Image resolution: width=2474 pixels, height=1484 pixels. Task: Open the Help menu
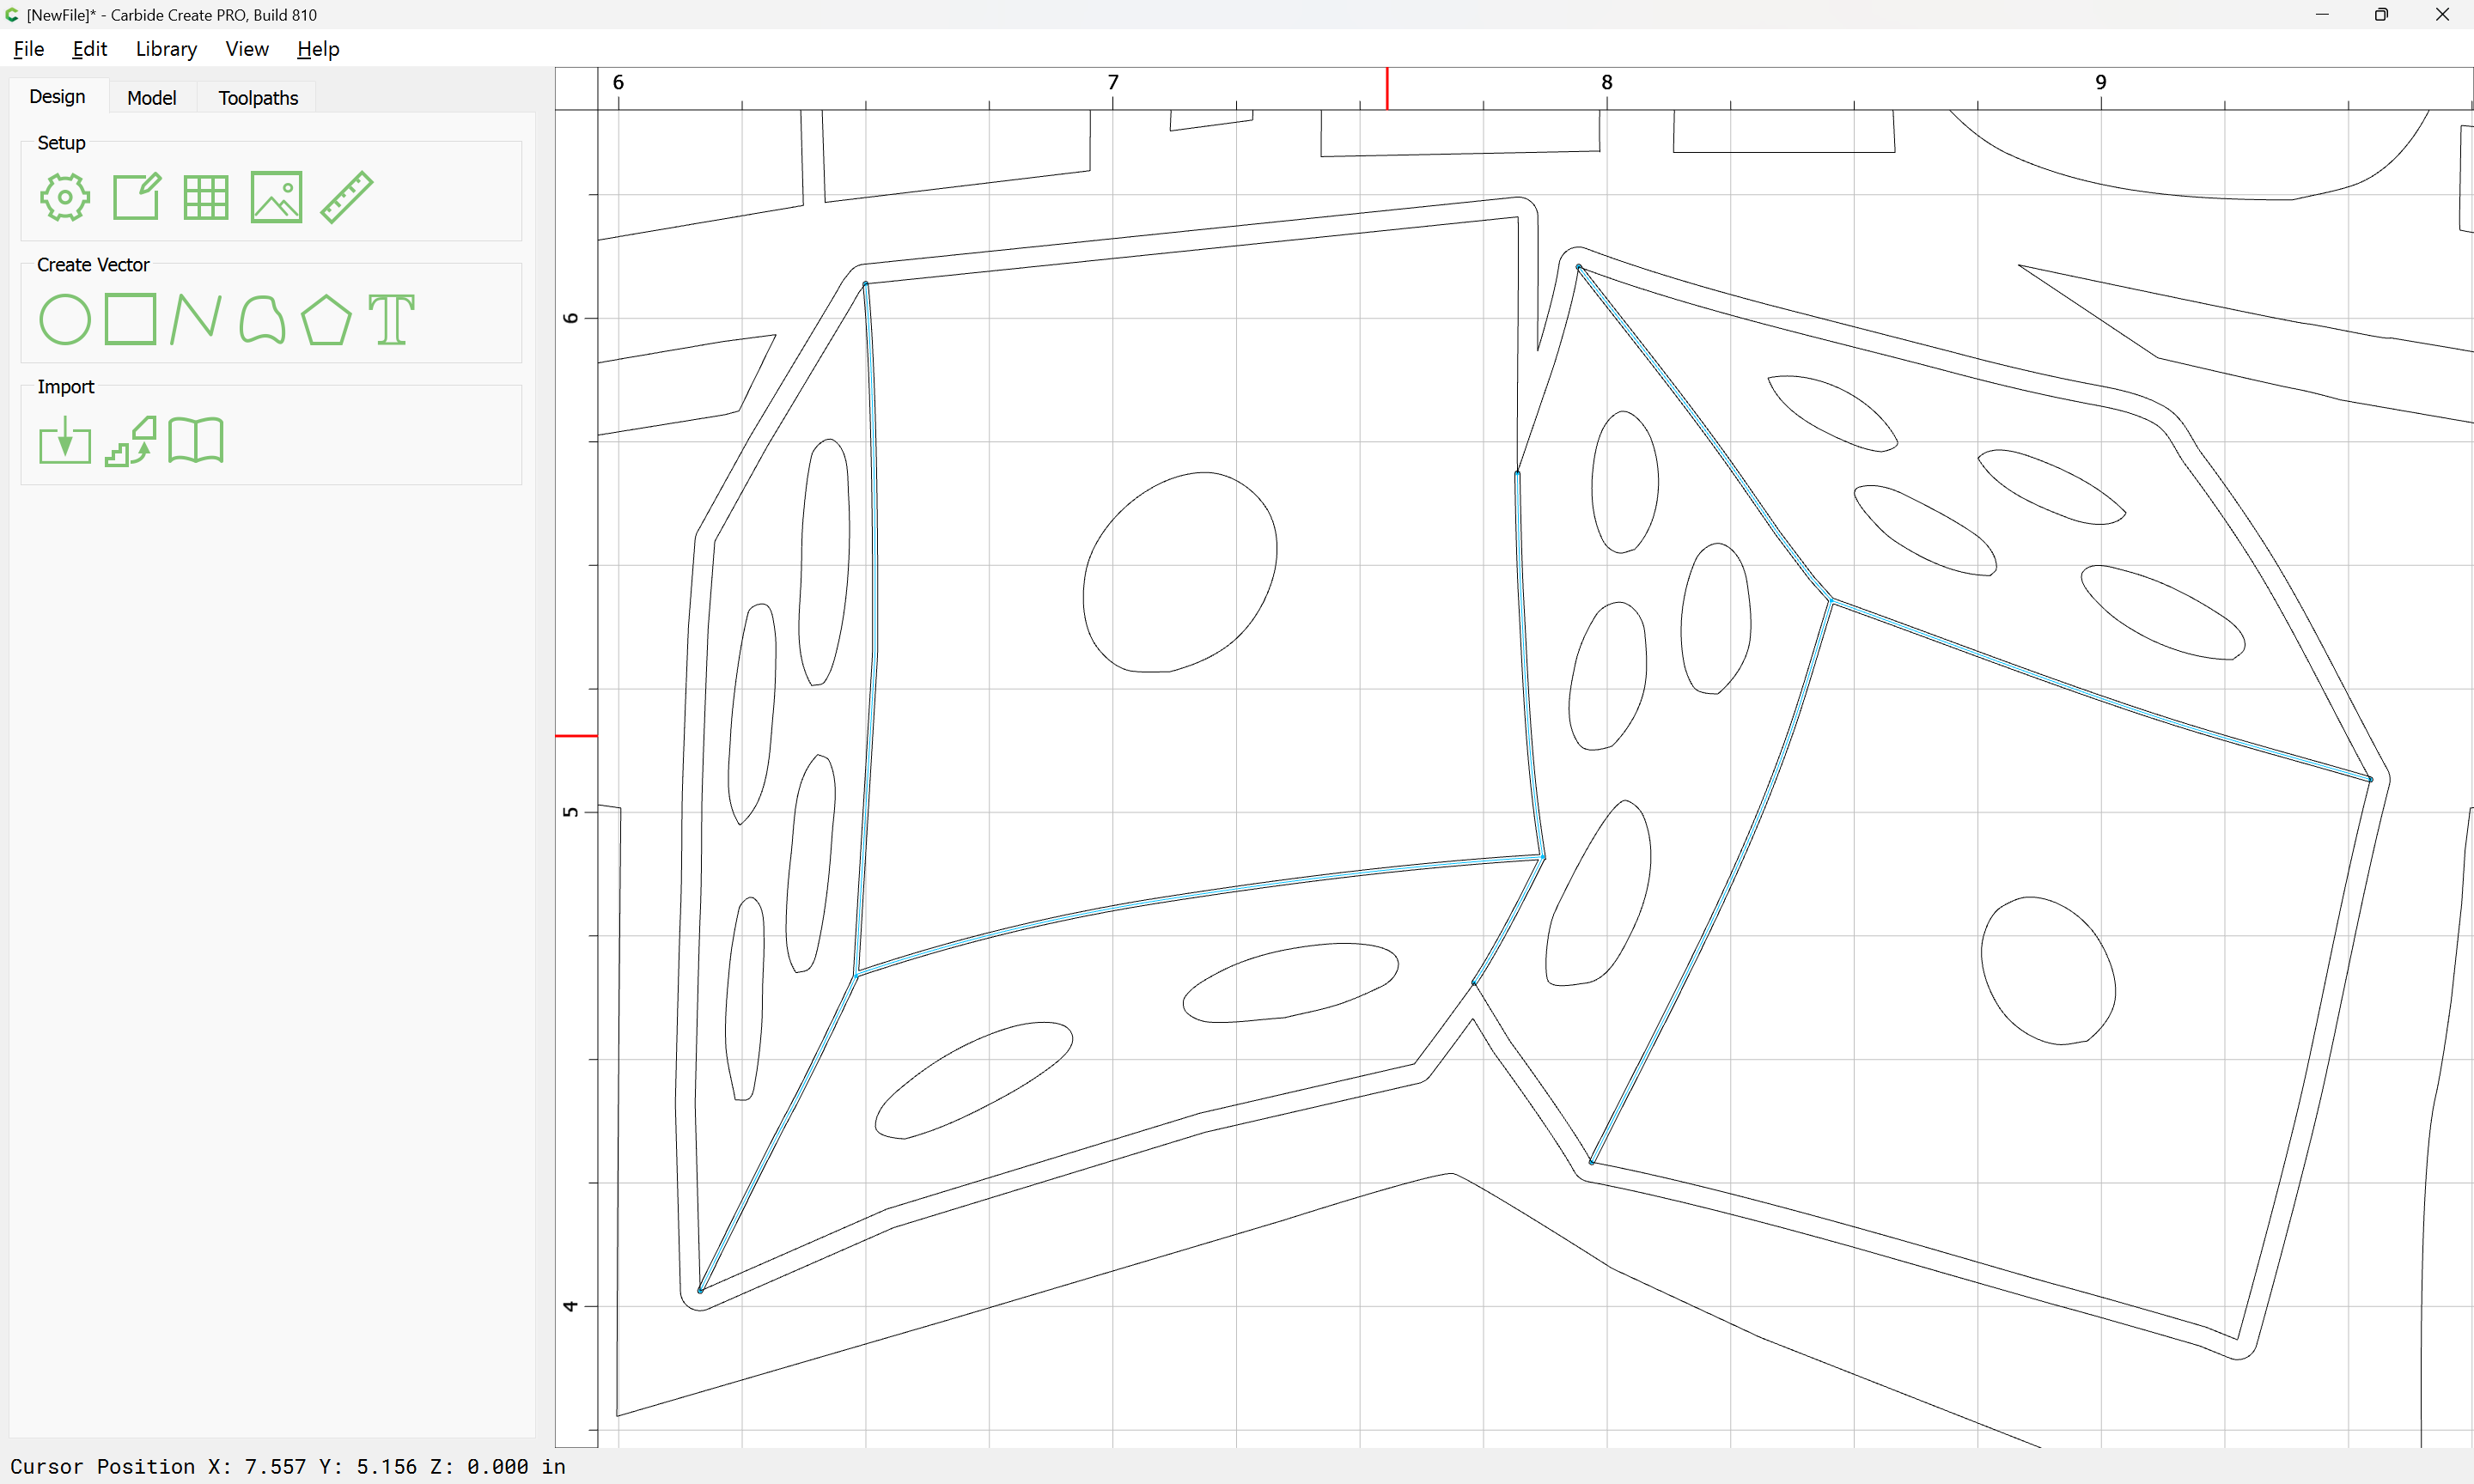pyautogui.click(x=318, y=49)
